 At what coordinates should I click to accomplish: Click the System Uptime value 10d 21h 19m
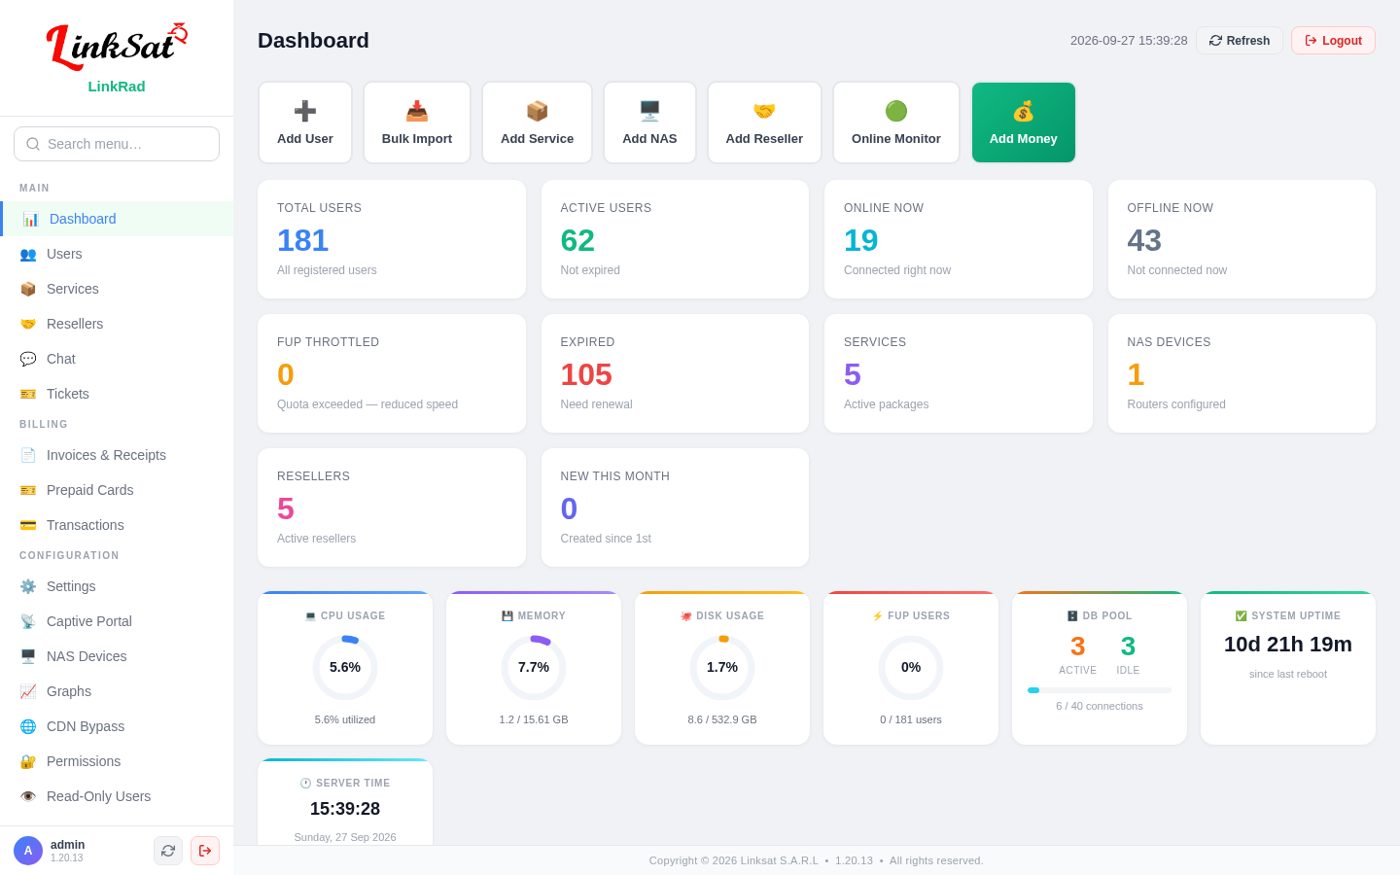pos(1288,644)
